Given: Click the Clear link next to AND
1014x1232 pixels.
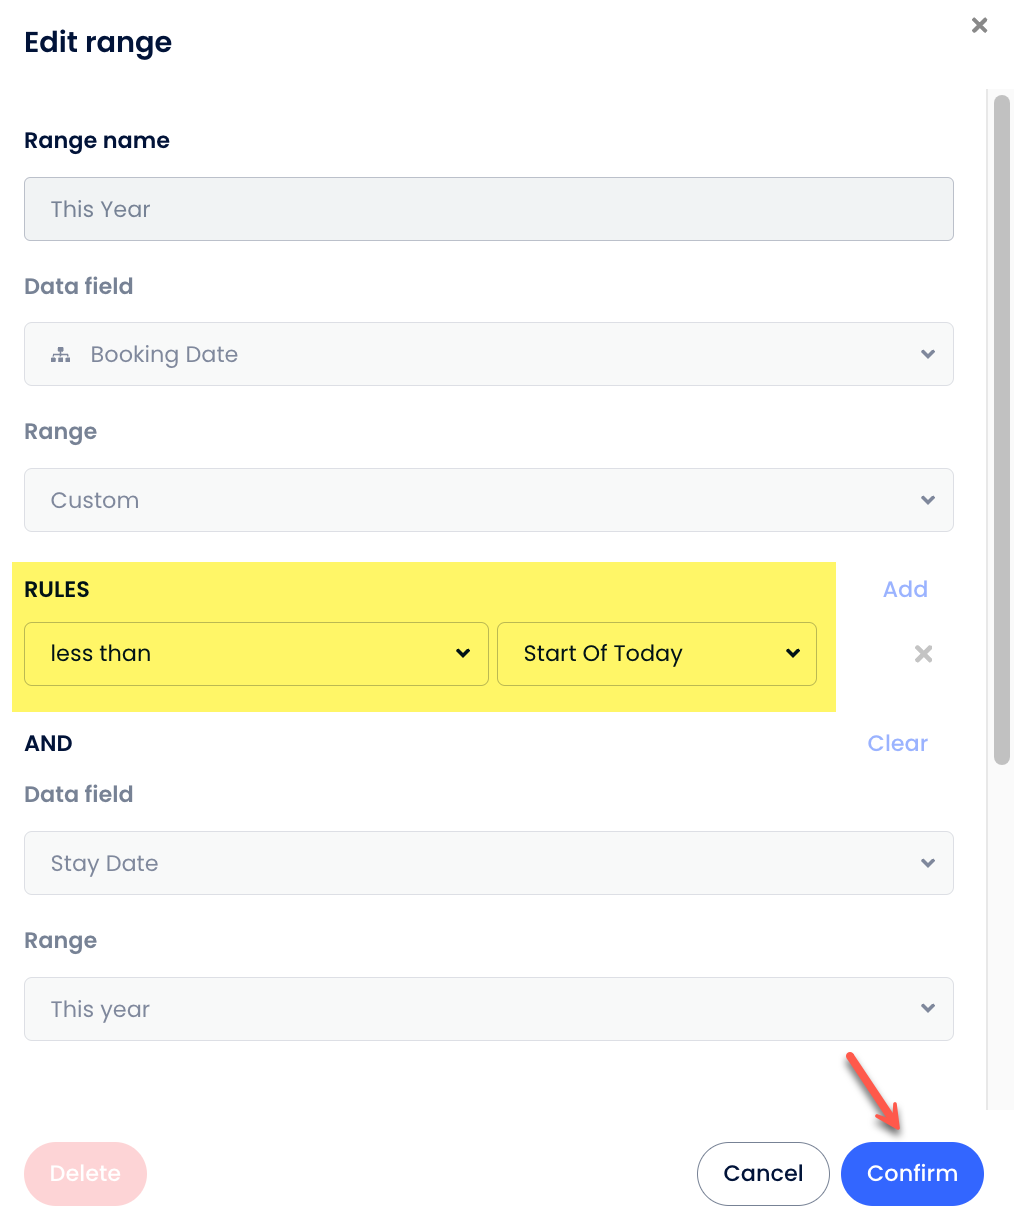Looking at the screenshot, I should (x=897, y=743).
